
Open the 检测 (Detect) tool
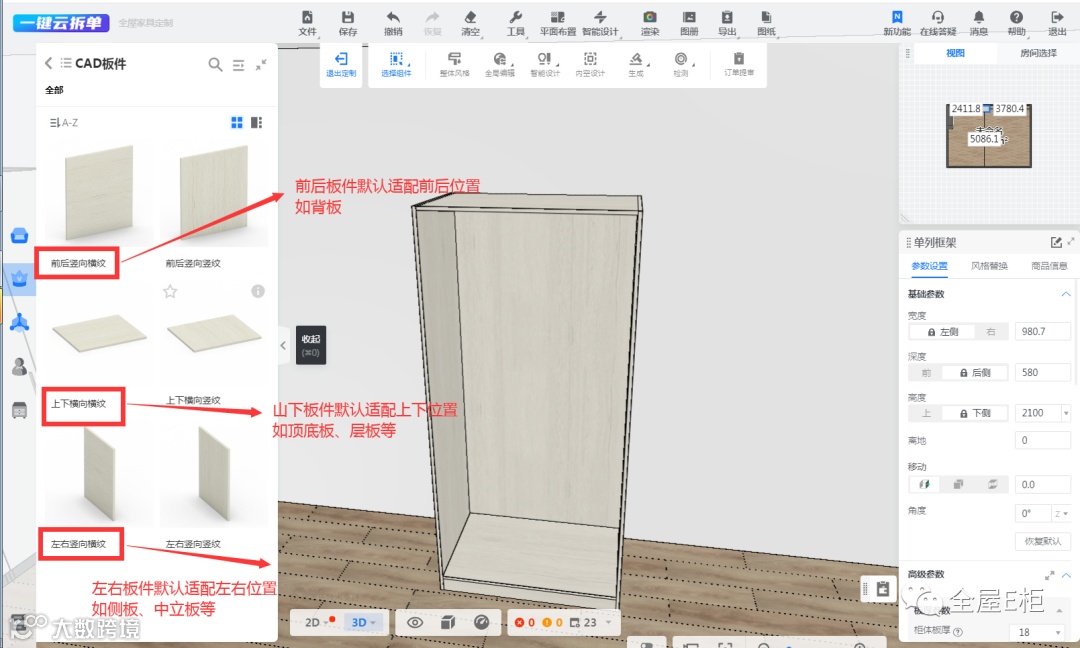coord(681,64)
